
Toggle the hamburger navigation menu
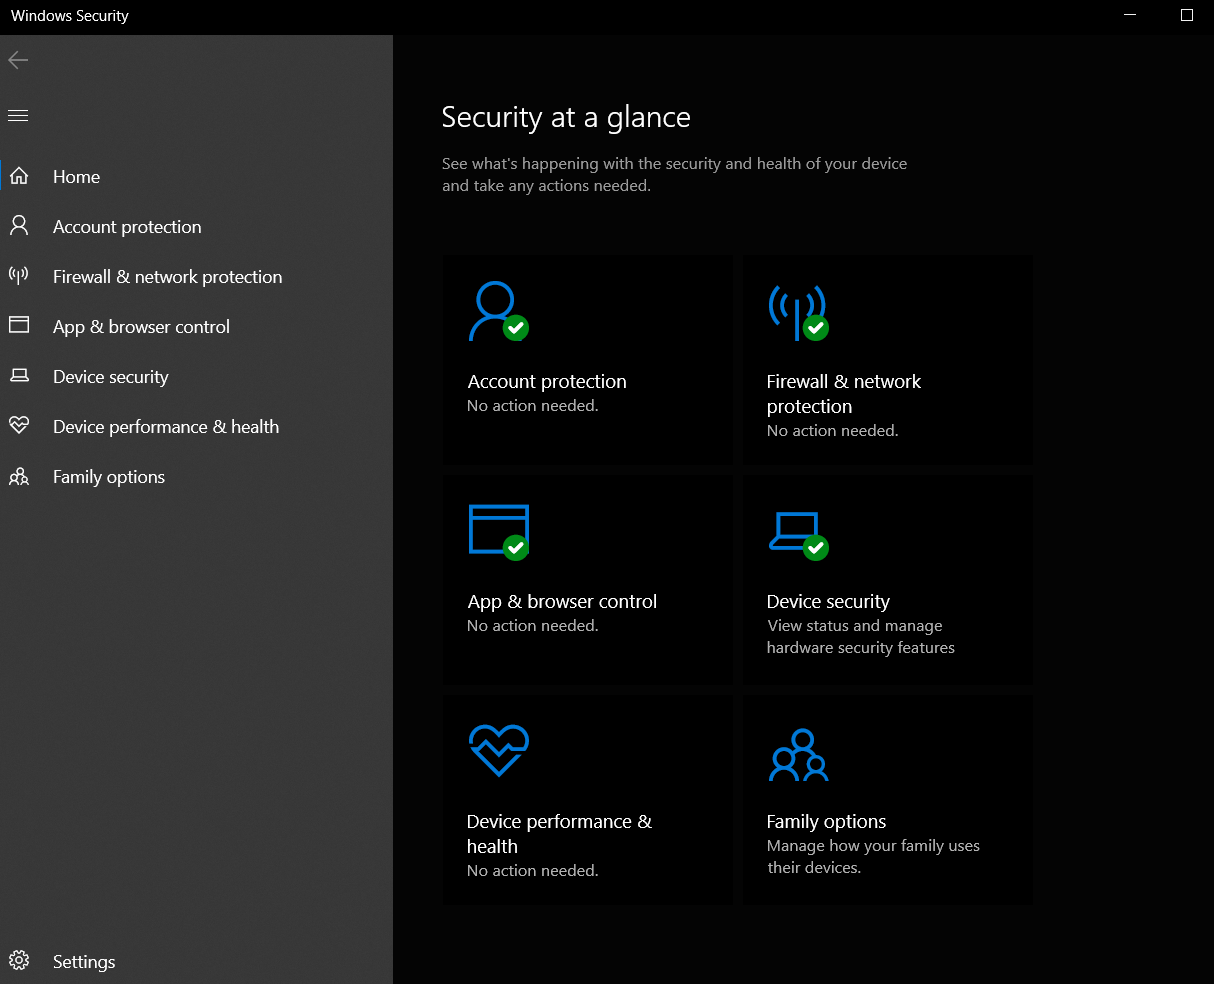tap(18, 116)
